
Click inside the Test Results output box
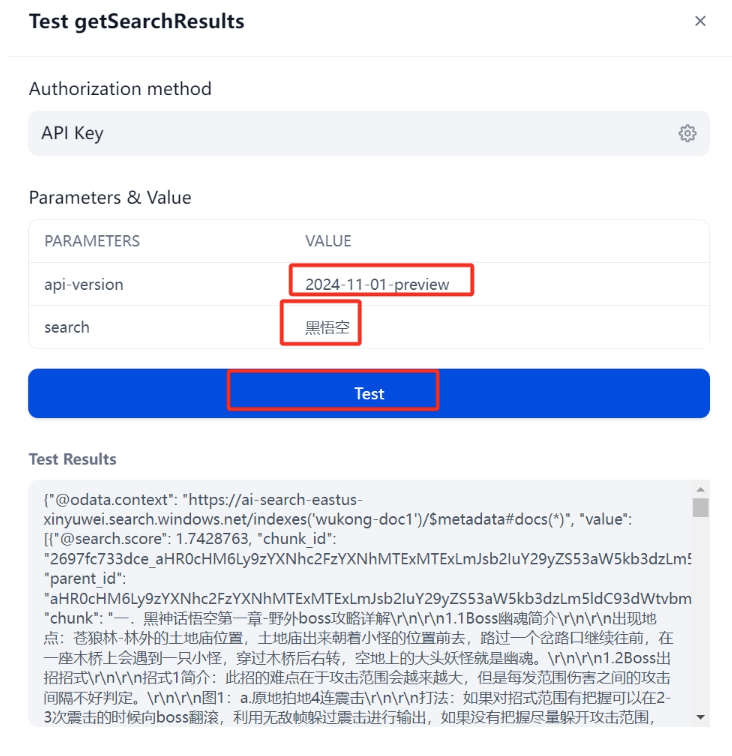[359, 603]
